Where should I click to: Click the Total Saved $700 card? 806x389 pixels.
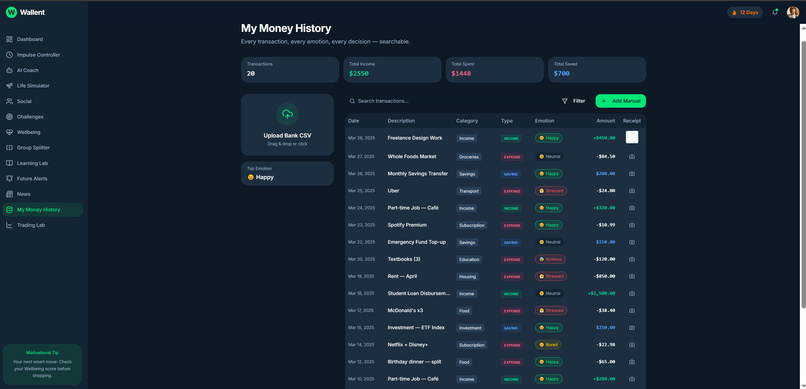[x=597, y=69]
